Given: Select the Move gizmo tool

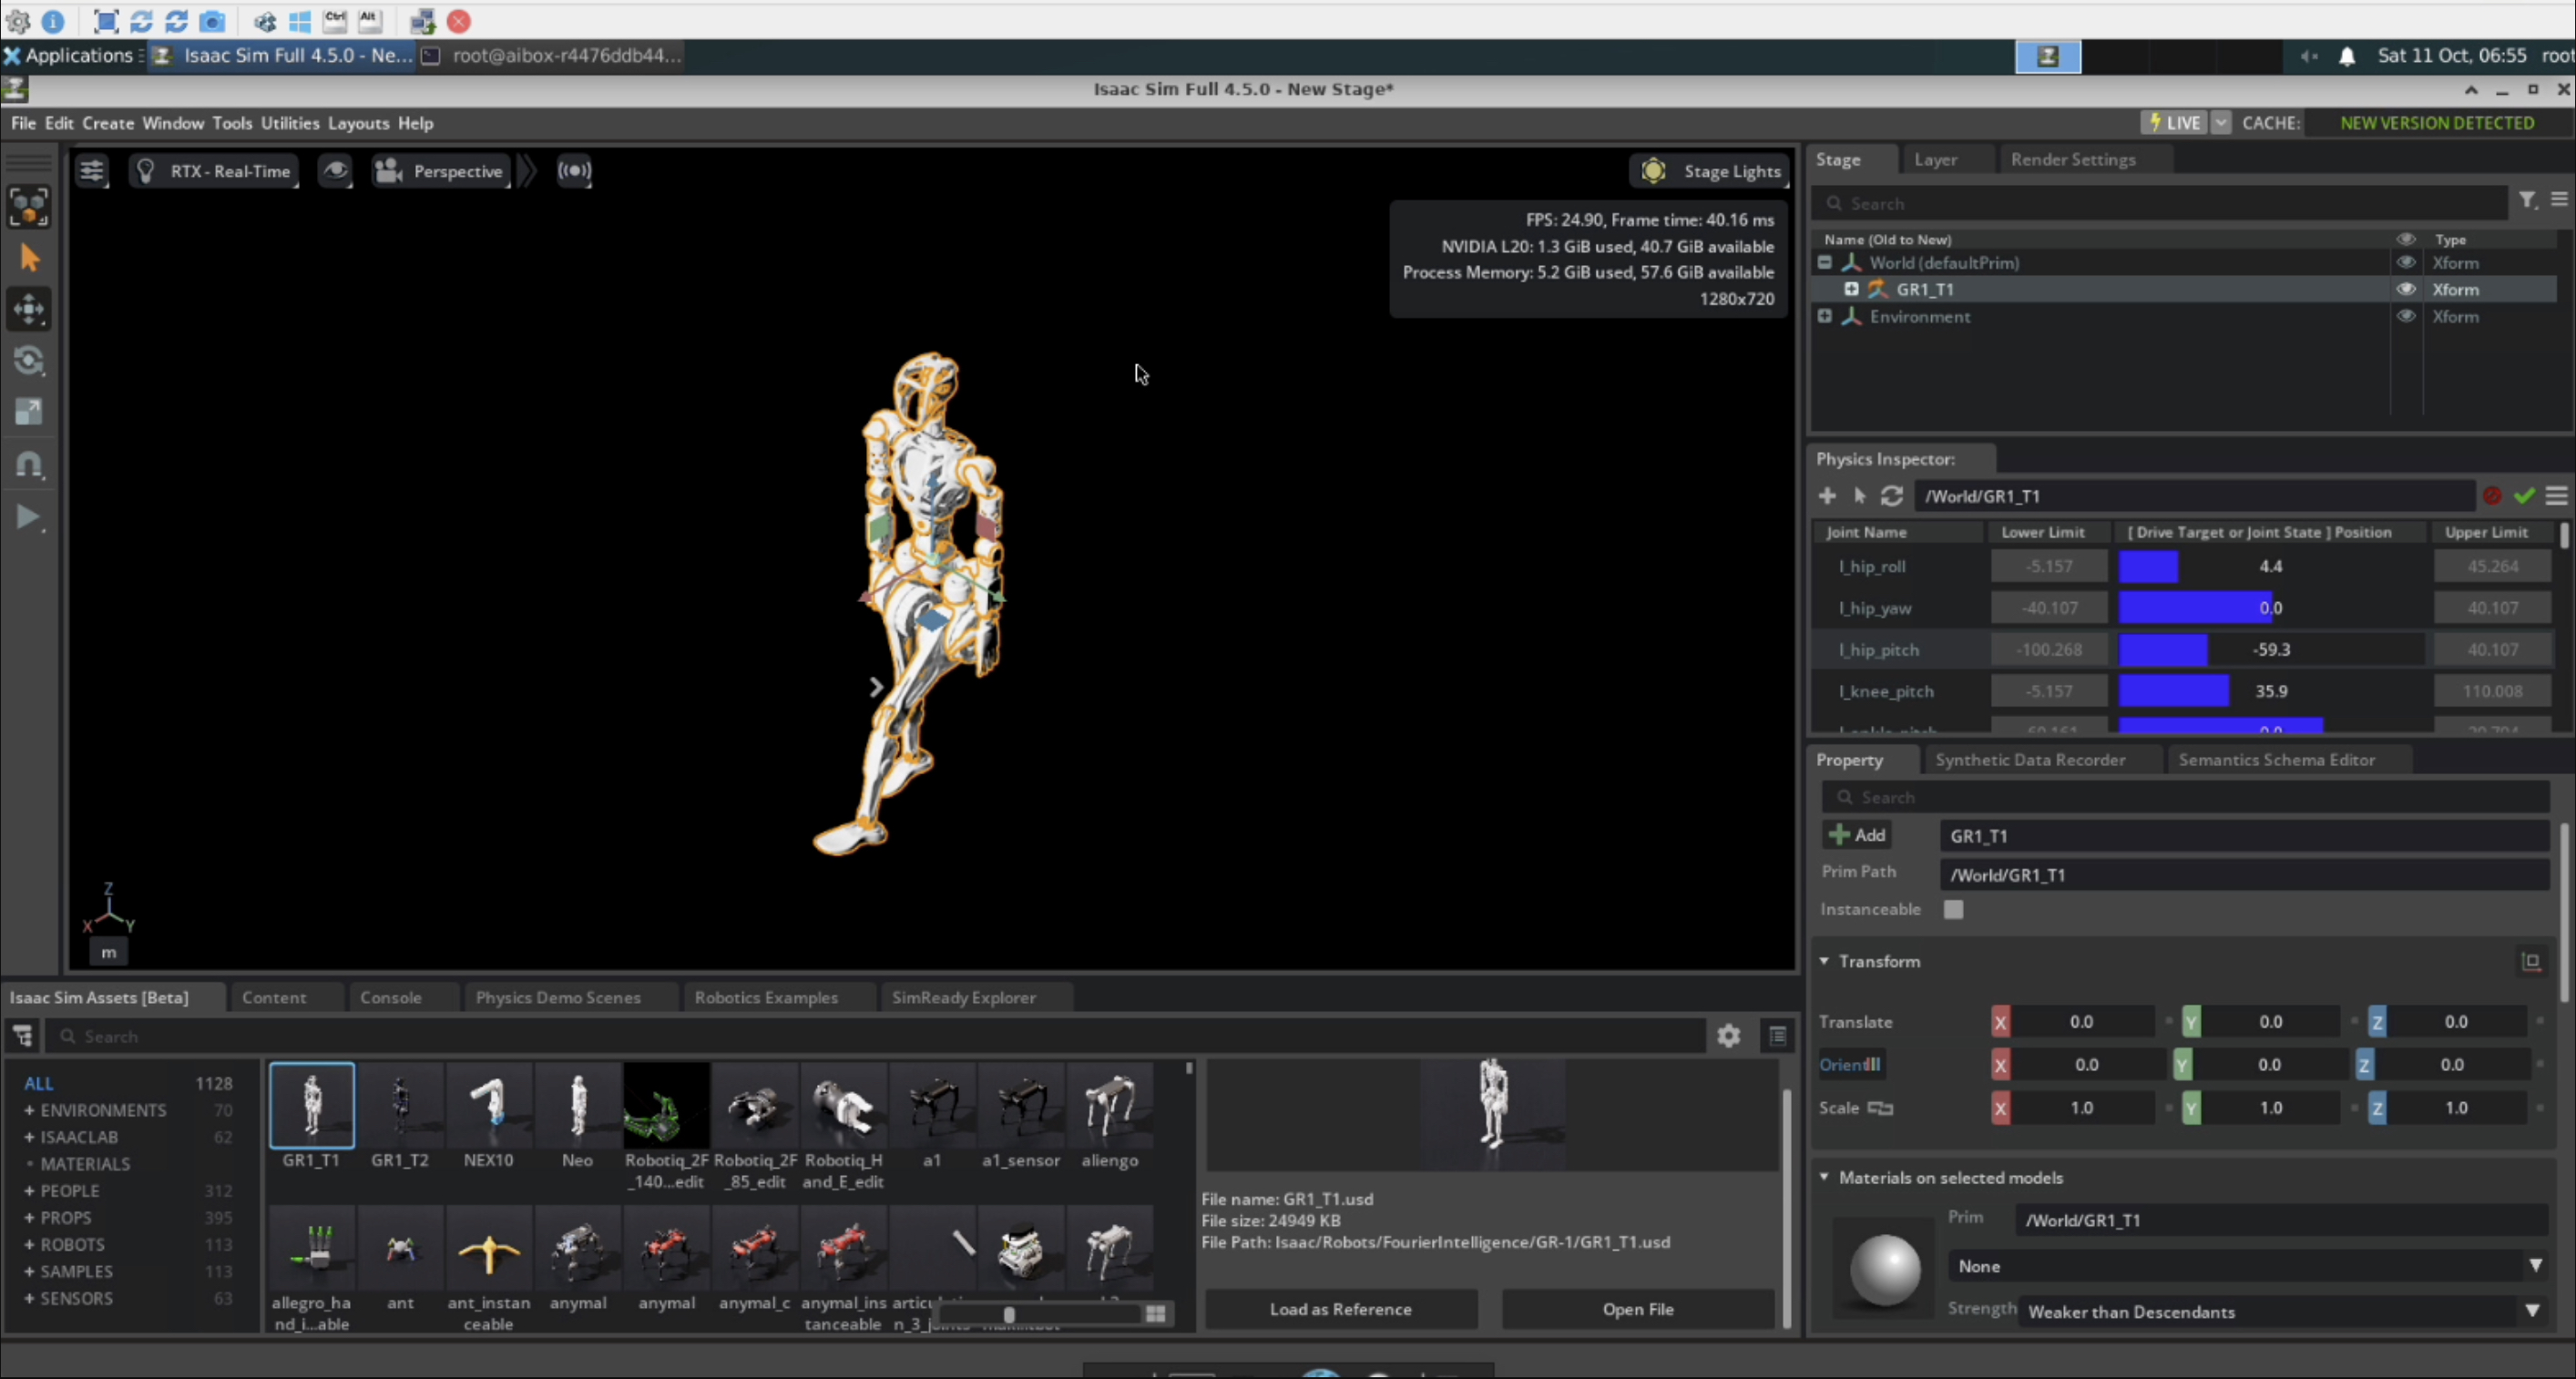Looking at the screenshot, I should [x=28, y=309].
